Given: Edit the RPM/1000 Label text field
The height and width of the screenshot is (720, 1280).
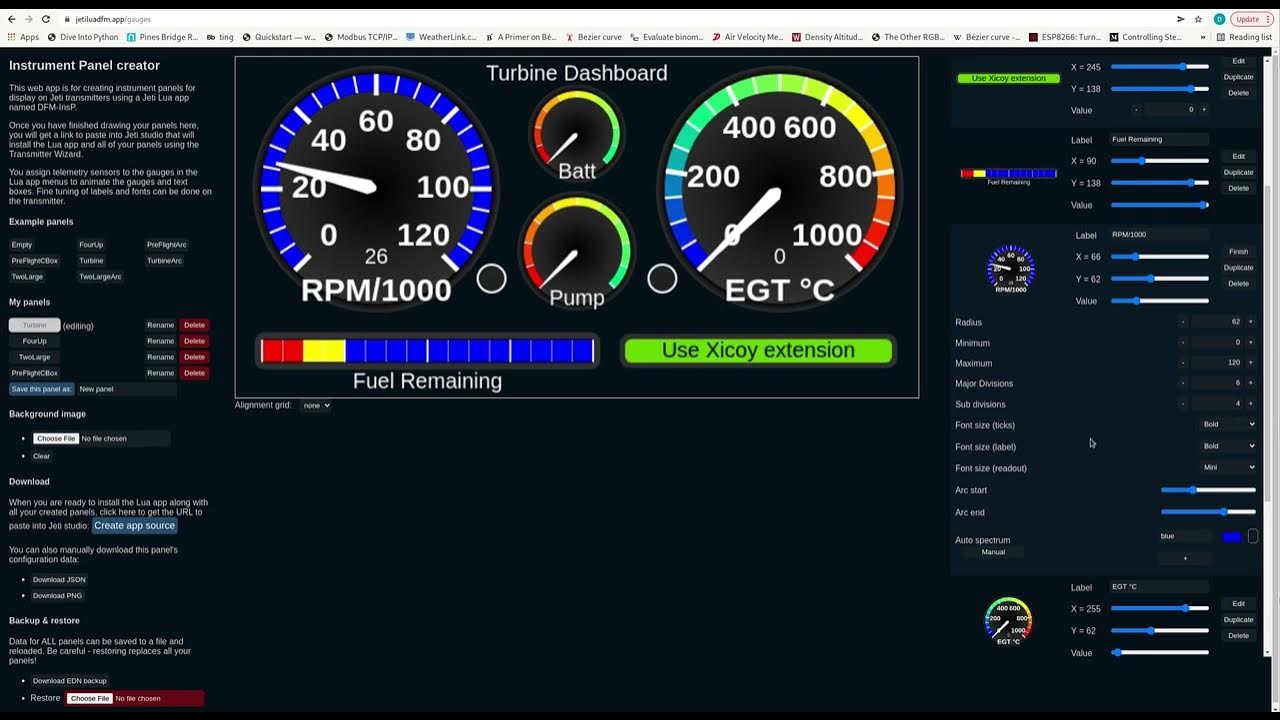Looking at the screenshot, I should coord(1158,235).
